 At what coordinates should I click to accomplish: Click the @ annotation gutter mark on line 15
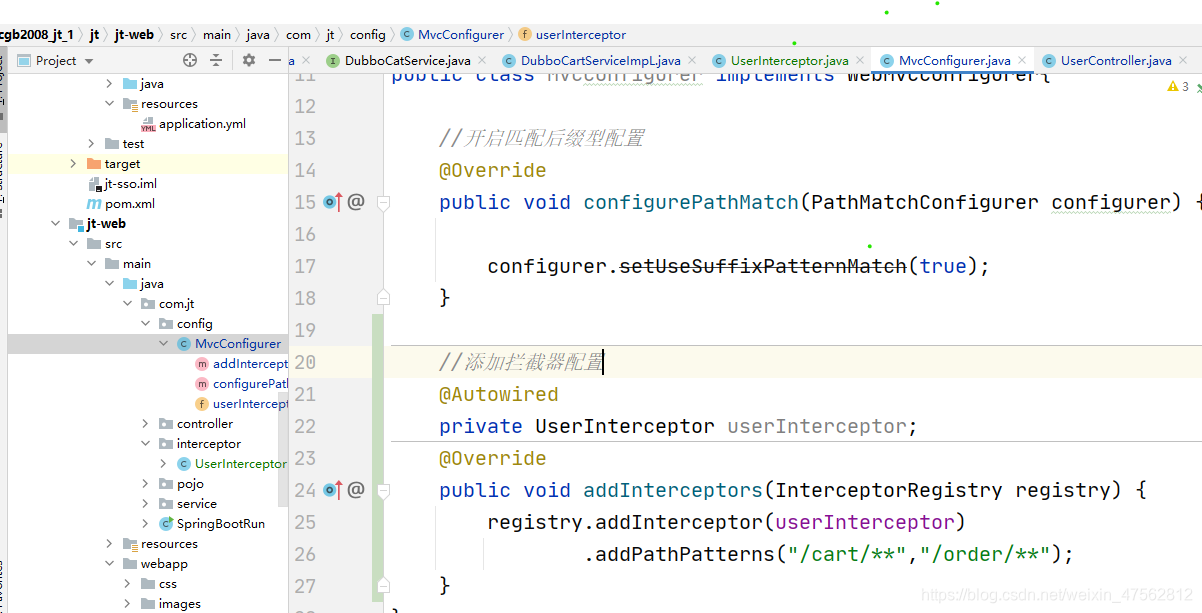[x=356, y=202]
